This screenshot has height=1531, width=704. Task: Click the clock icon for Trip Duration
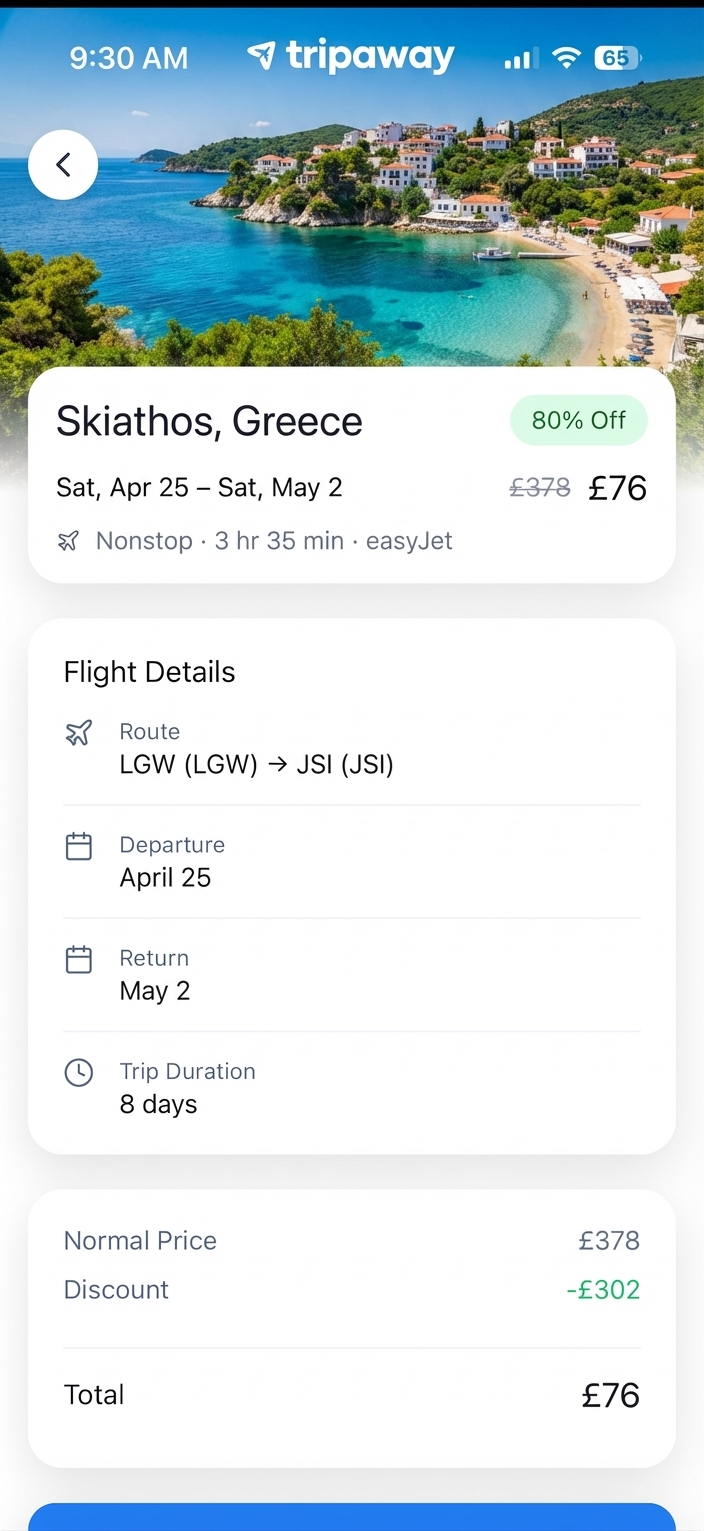click(x=78, y=1073)
